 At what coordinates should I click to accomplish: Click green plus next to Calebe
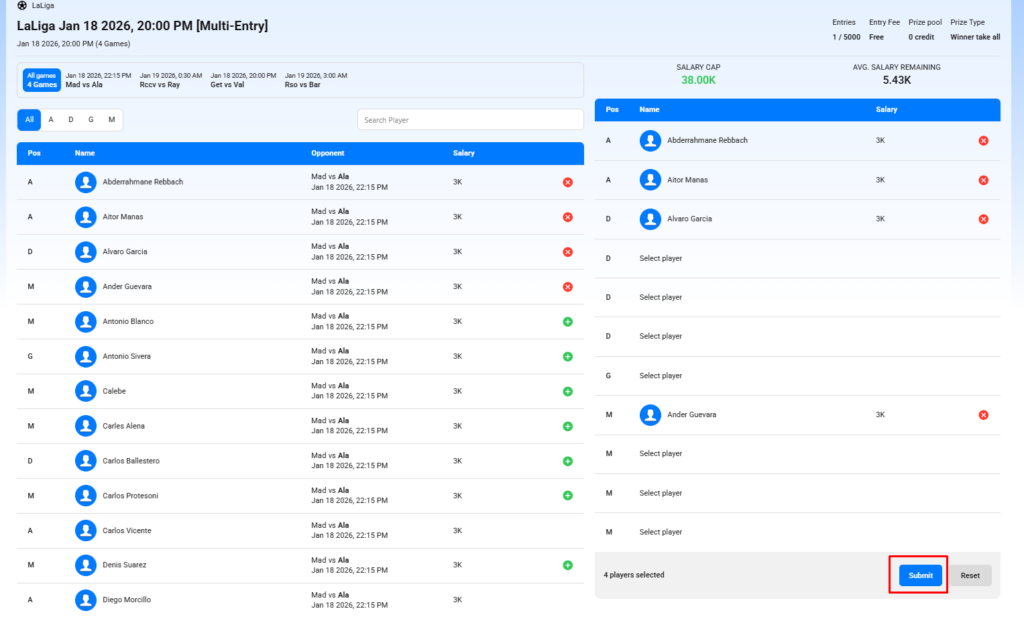pos(568,391)
